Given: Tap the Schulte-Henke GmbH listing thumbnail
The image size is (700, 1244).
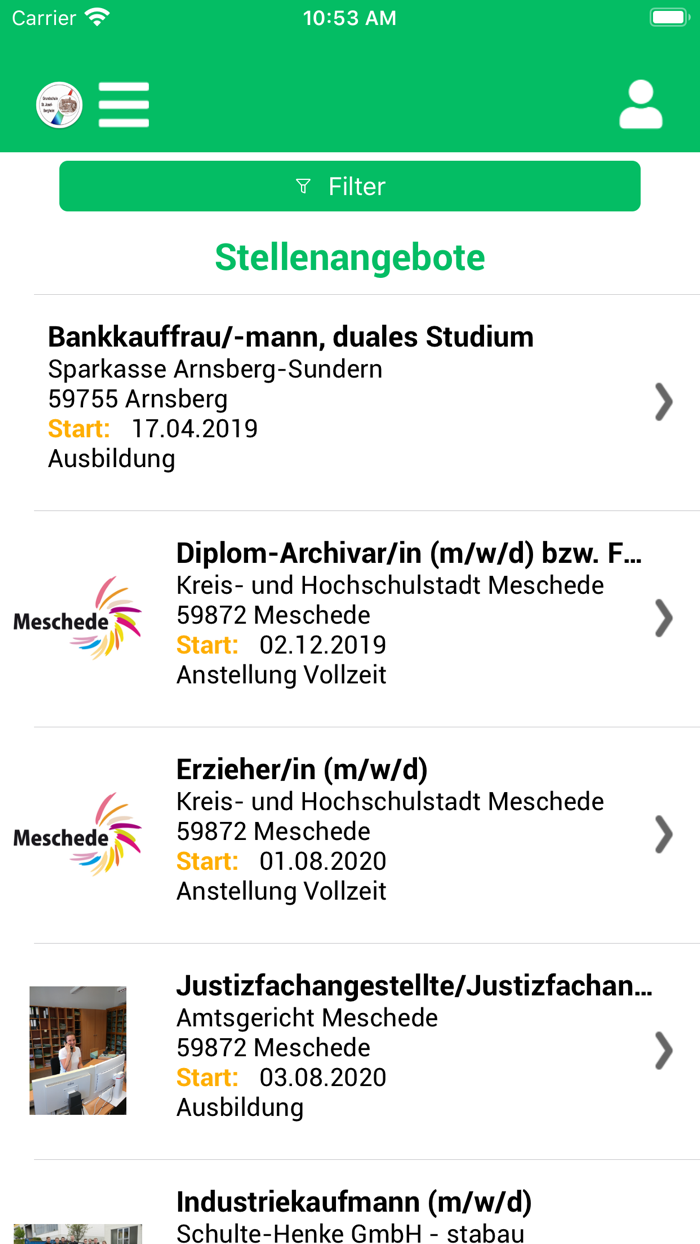Looking at the screenshot, I should point(78,1233).
